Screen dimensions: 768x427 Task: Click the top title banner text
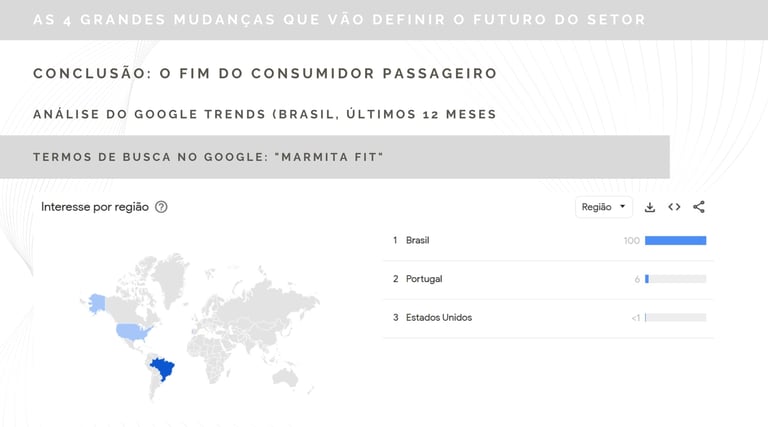[x=339, y=20]
